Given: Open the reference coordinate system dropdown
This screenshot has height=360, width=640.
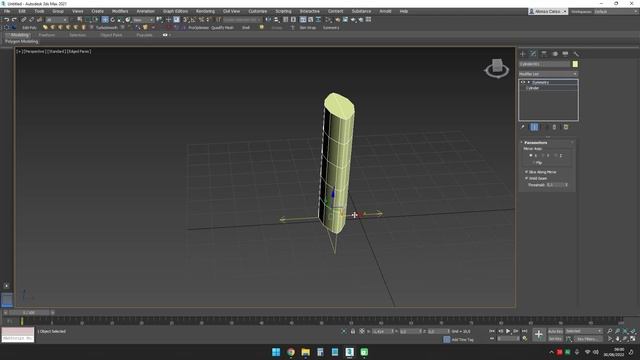Looking at the screenshot, I should (143, 20).
